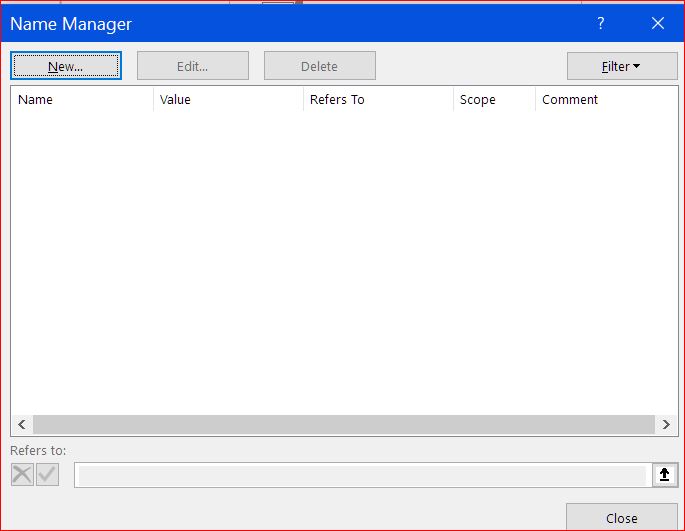Confirm the reference with checkmark icon
The height and width of the screenshot is (531, 685).
click(47, 475)
